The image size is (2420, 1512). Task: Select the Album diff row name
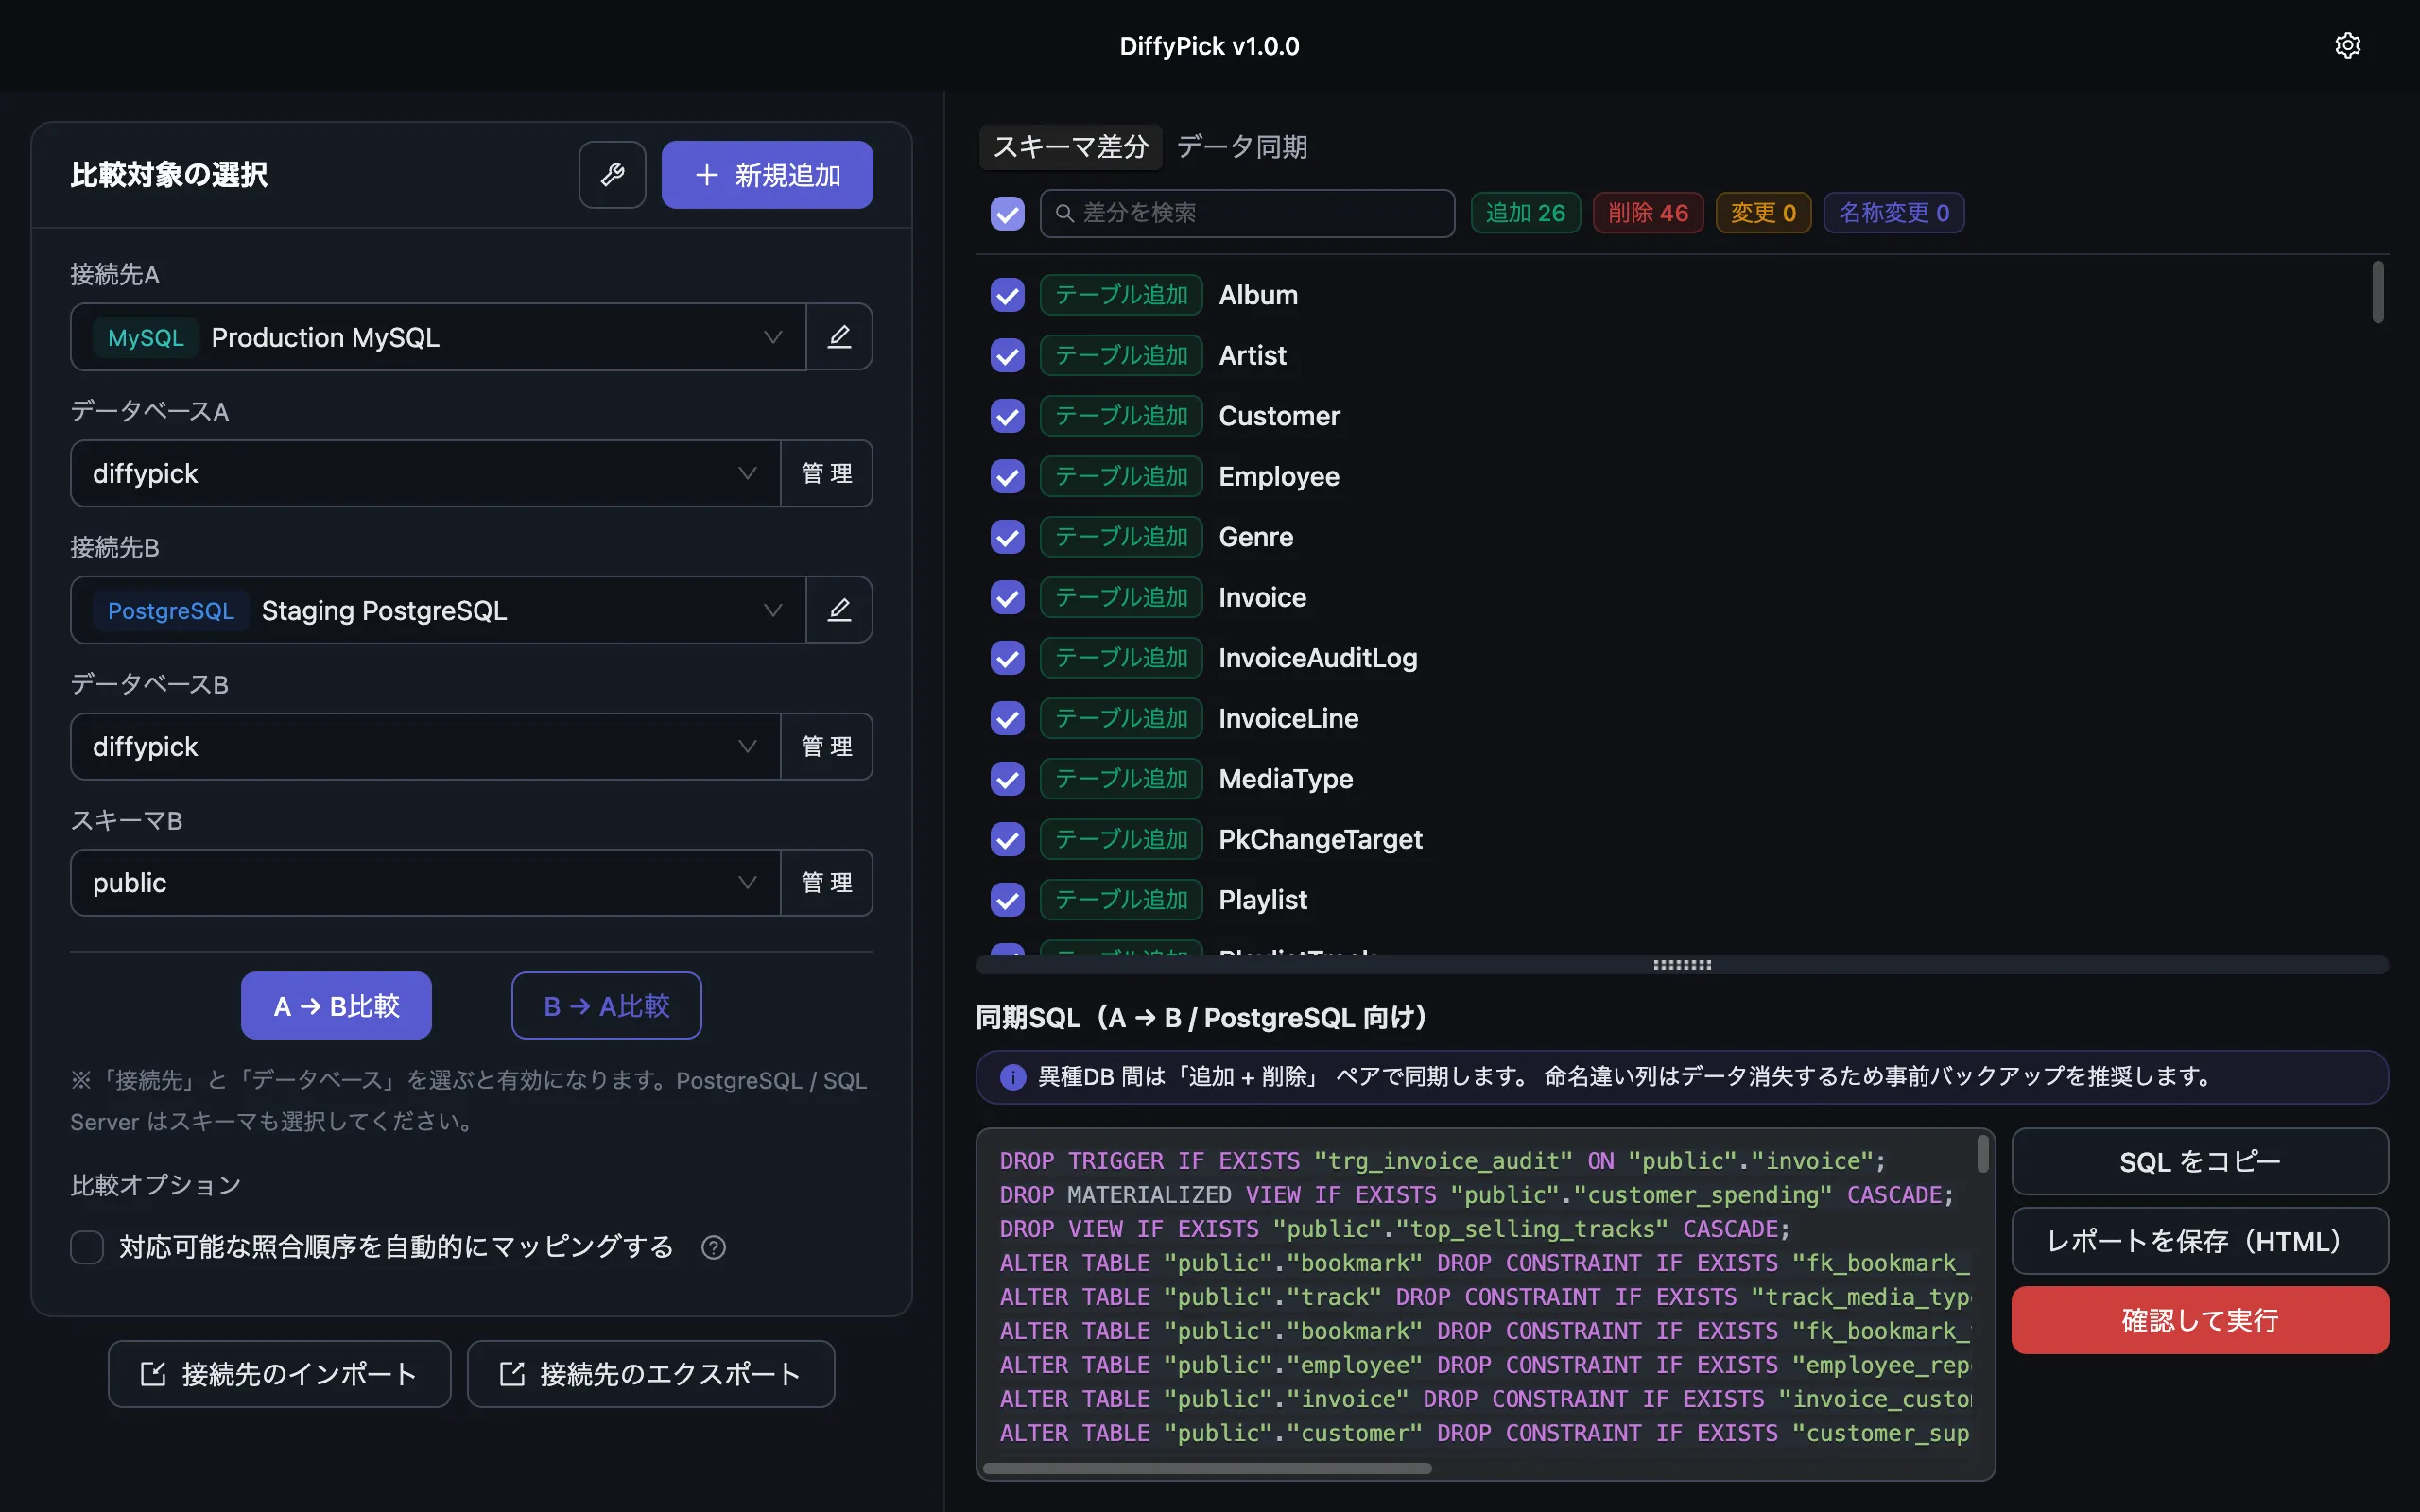(1258, 295)
